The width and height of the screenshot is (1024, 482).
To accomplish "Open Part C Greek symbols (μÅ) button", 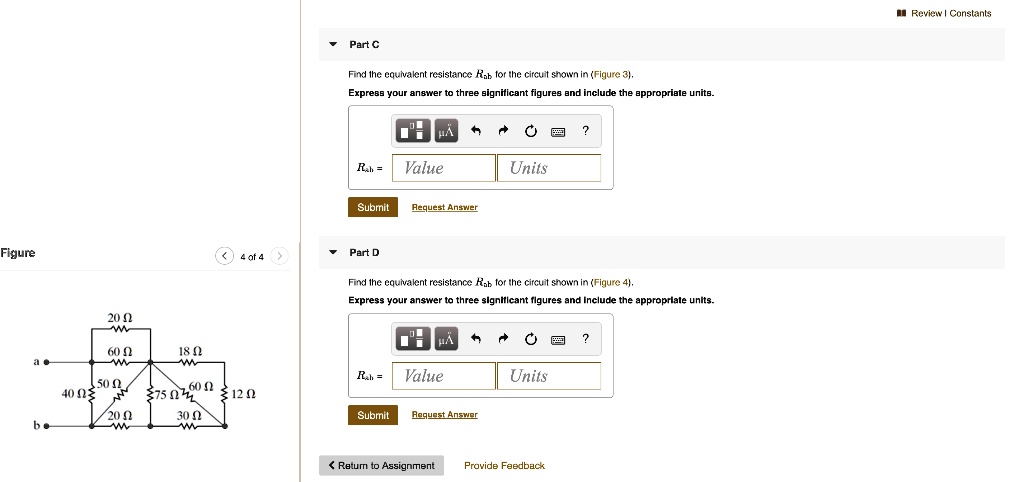I will (x=445, y=131).
